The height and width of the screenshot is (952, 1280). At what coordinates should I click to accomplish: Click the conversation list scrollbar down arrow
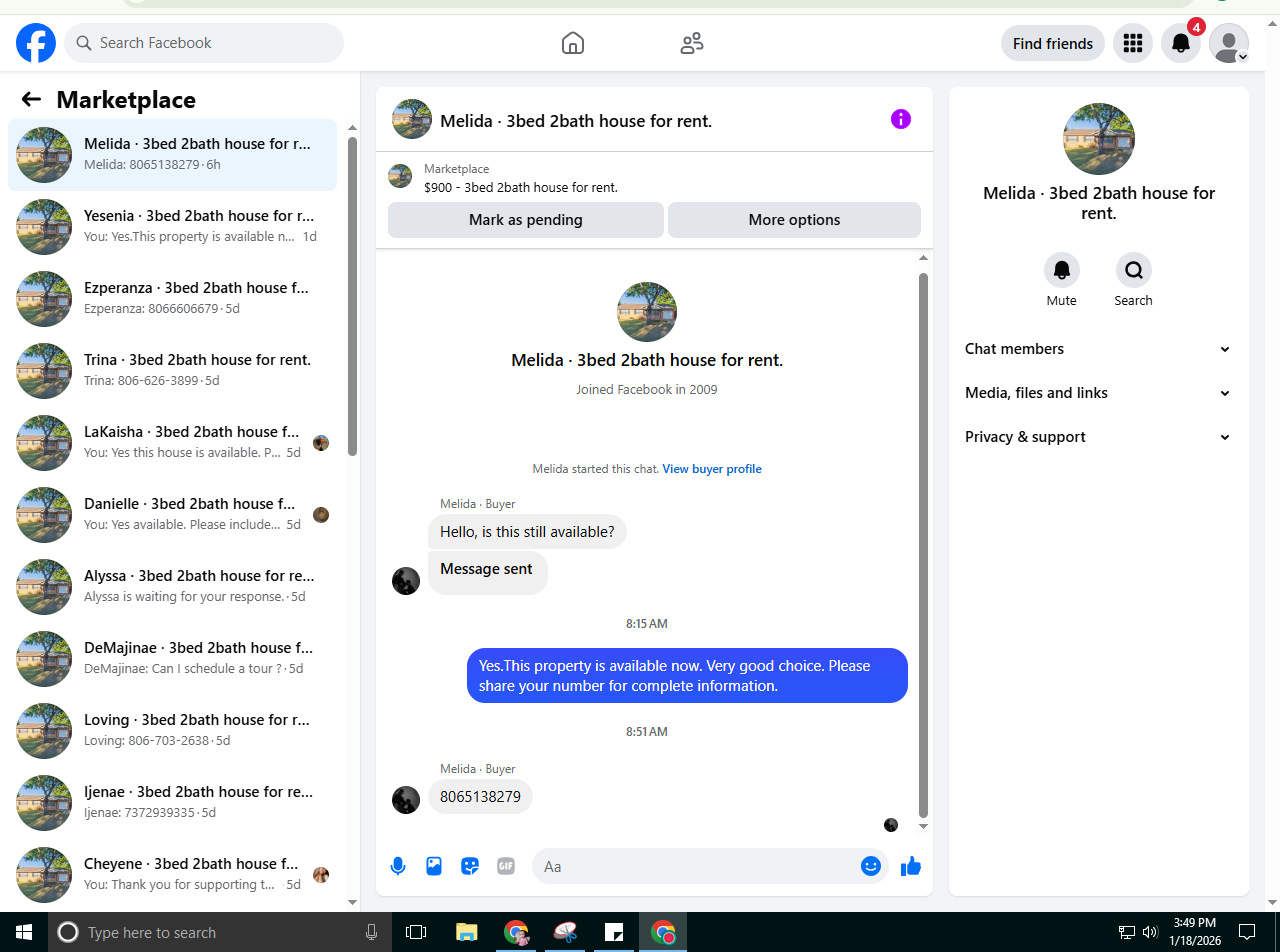[x=352, y=902]
